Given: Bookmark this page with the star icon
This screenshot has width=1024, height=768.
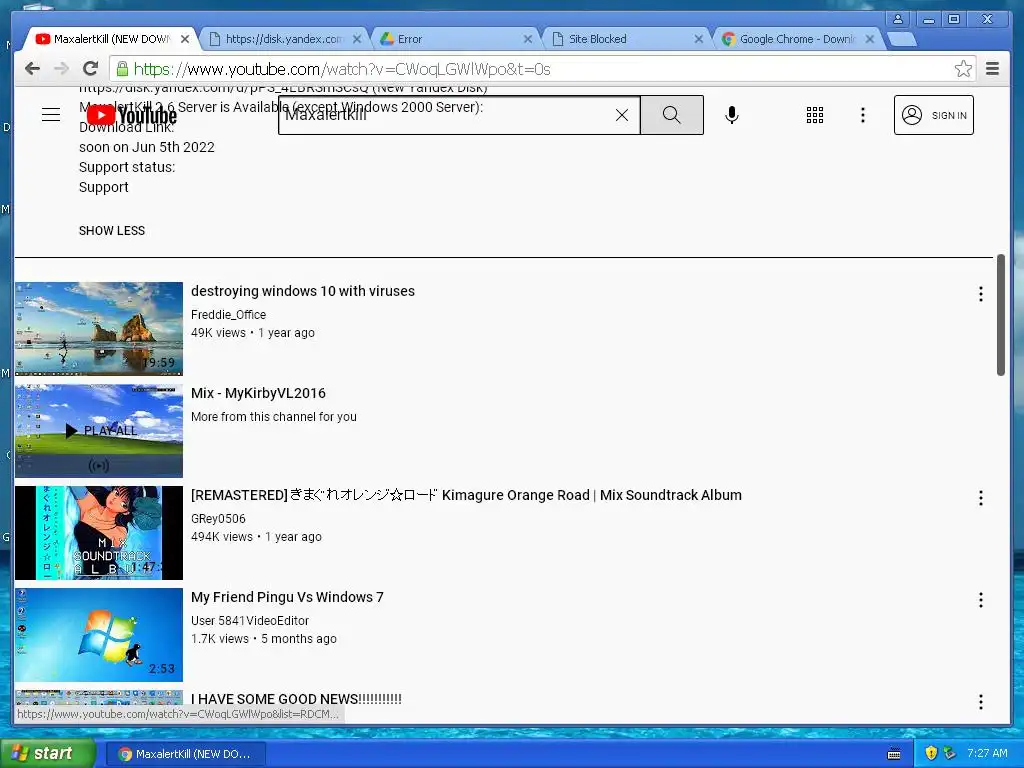Looking at the screenshot, I should (x=963, y=69).
